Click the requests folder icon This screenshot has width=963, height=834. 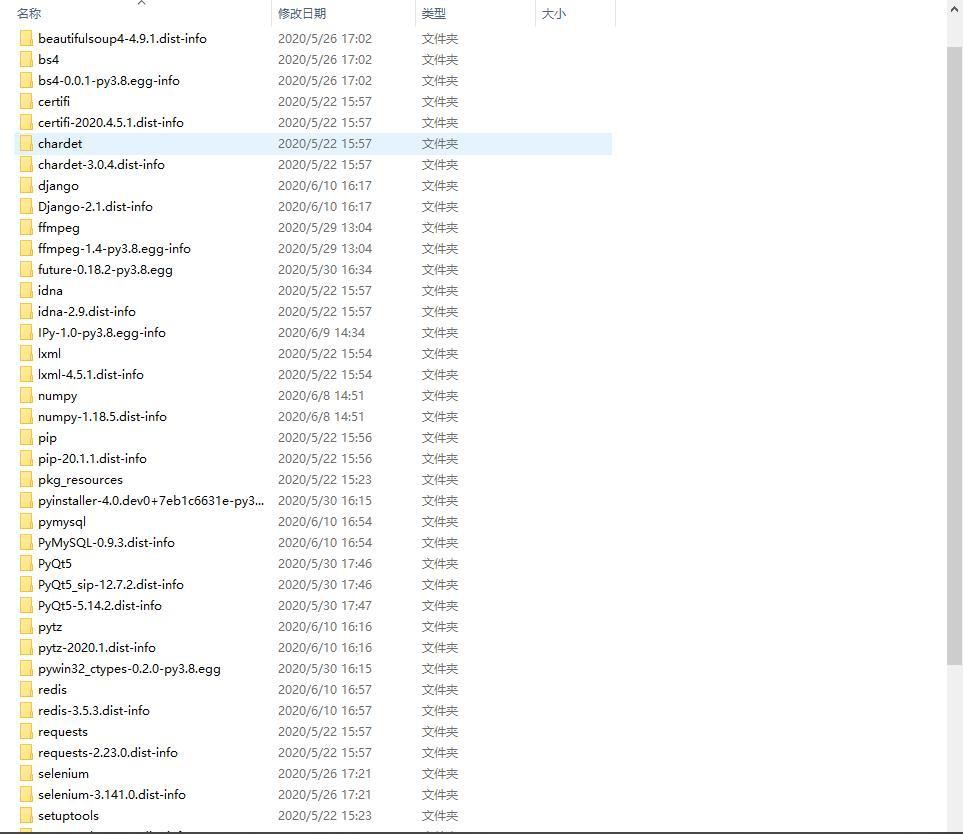pos(26,732)
